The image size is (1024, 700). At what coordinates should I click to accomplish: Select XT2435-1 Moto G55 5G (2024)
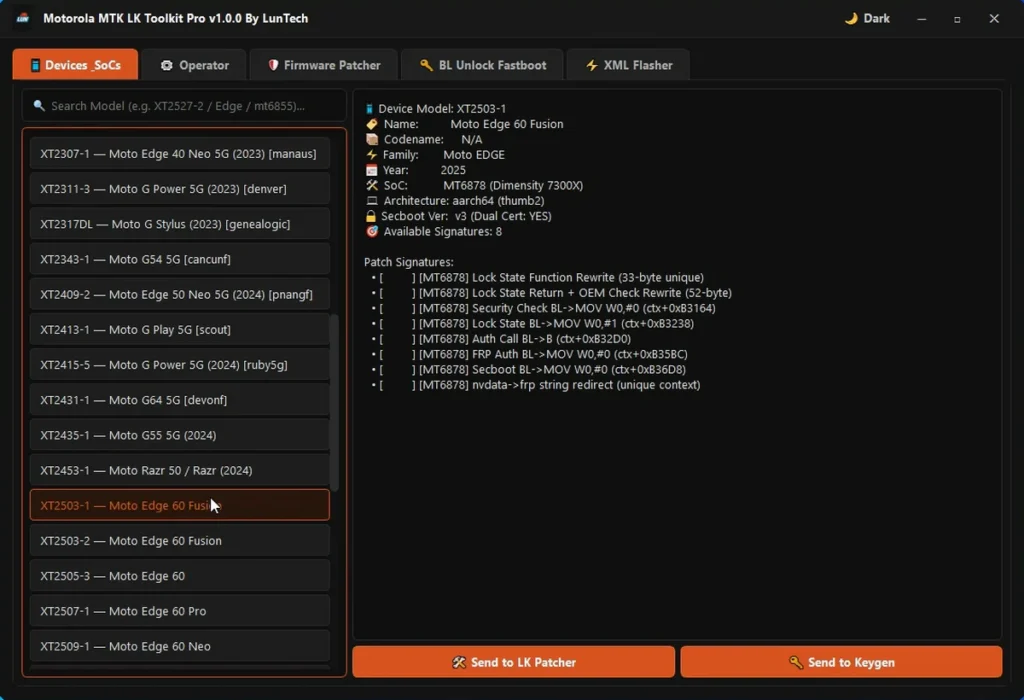tap(180, 435)
